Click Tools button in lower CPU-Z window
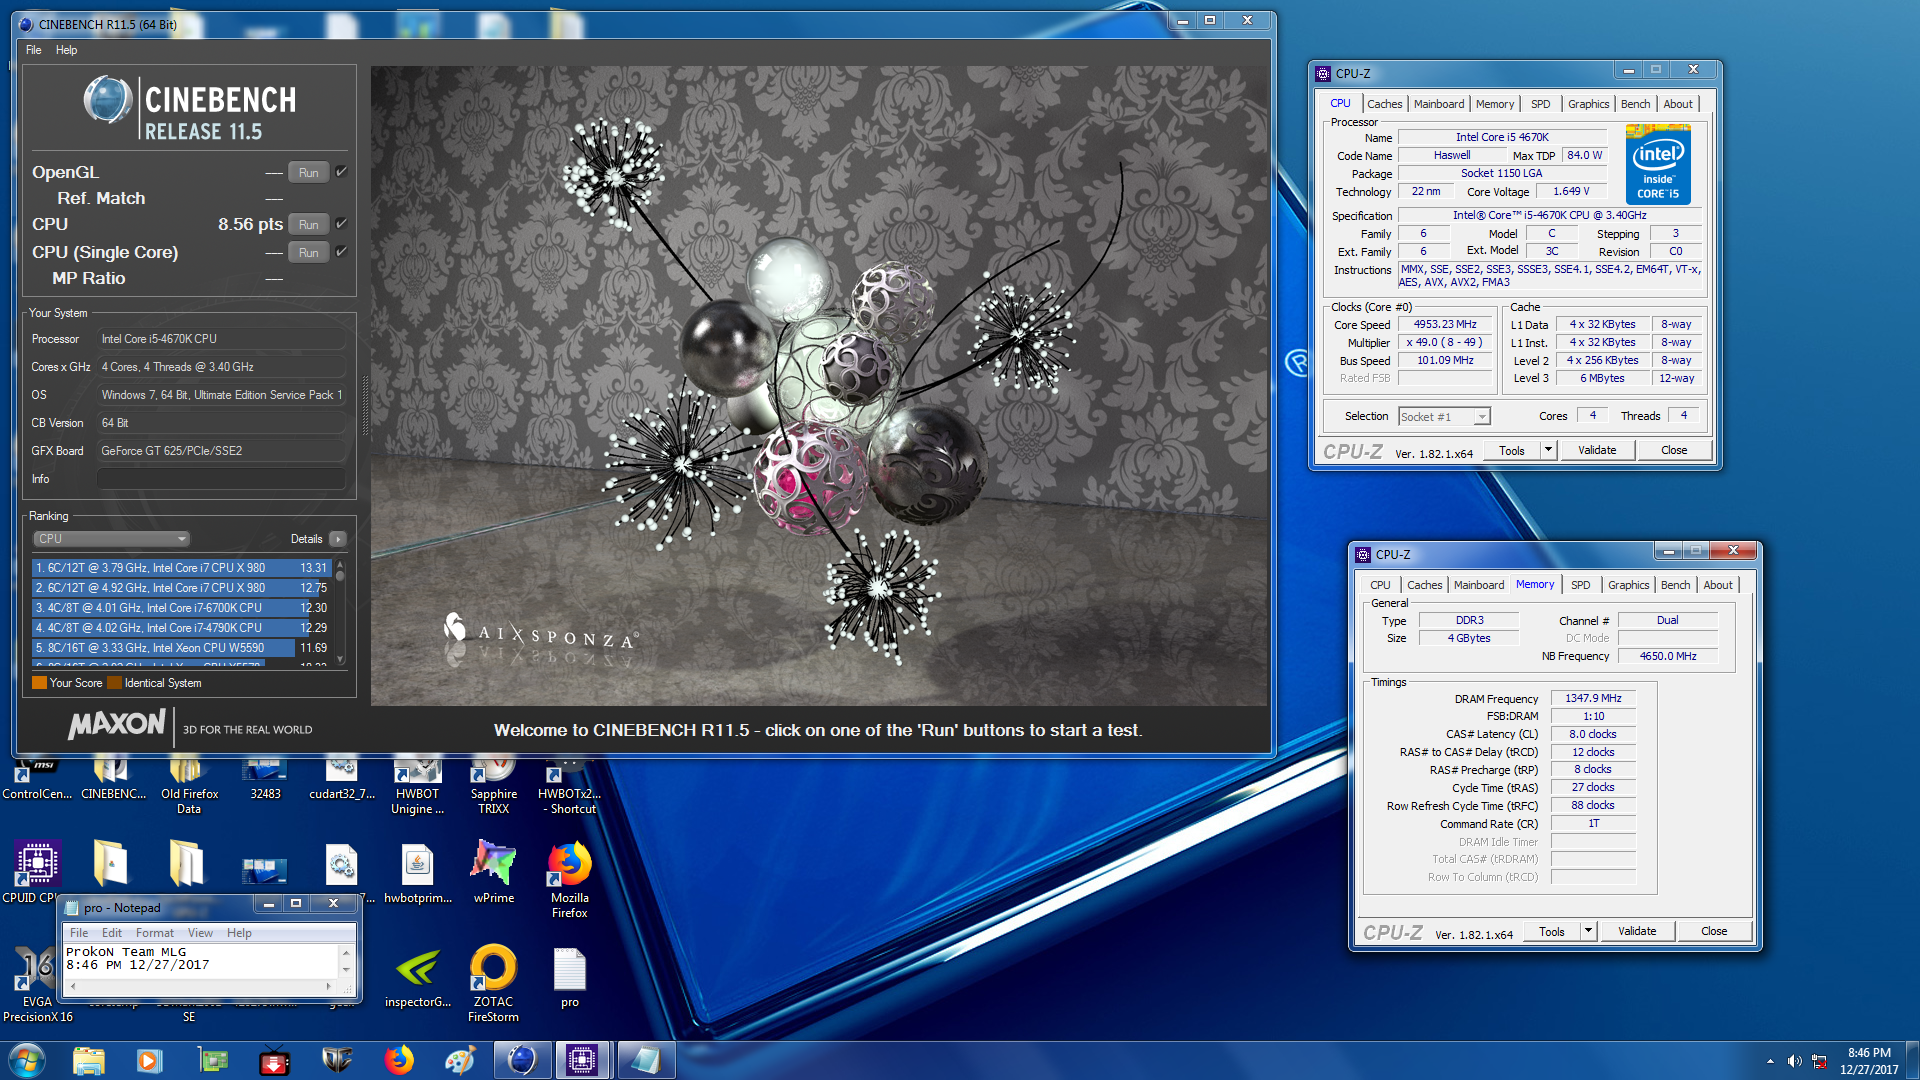This screenshot has width=1920, height=1080. pyautogui.click(x=1551, y=931)
